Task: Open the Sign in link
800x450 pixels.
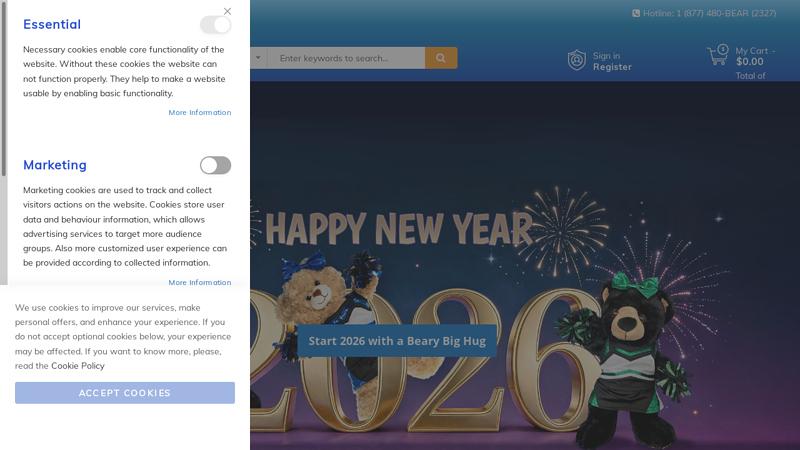Action: [x=606, y=56]
